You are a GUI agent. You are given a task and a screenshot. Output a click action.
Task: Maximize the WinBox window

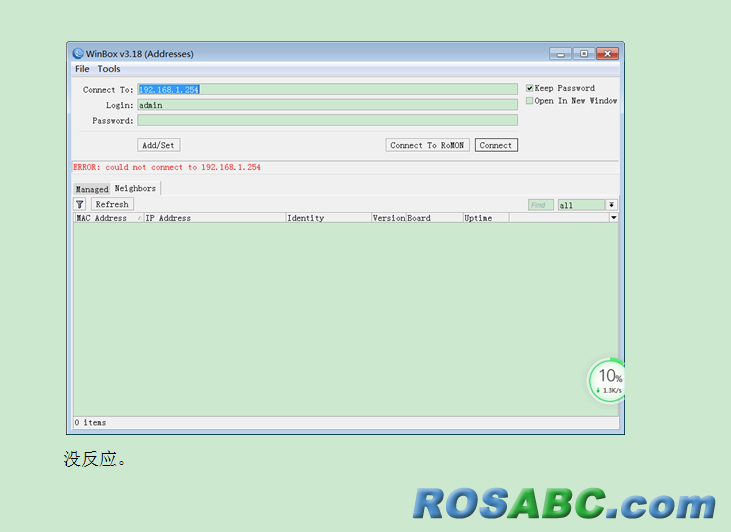(x=584, y=54)
